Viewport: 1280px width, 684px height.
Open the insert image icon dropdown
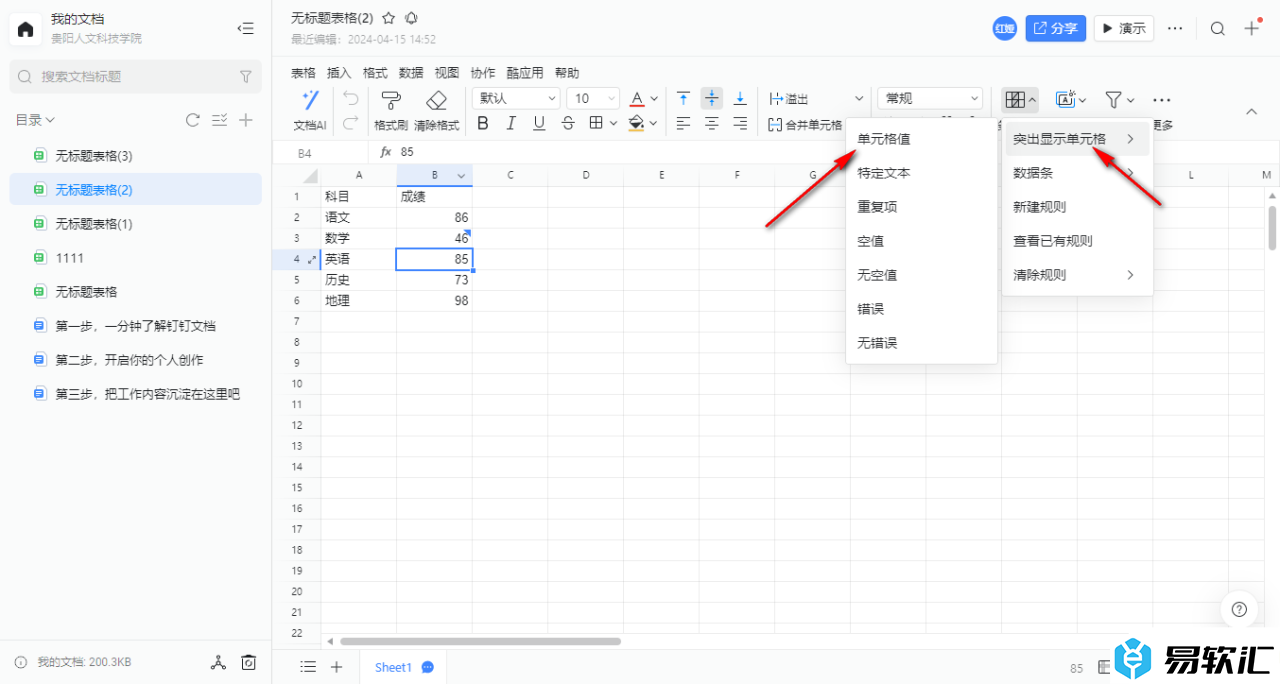pyautogui.click(x=1071, y=99)
